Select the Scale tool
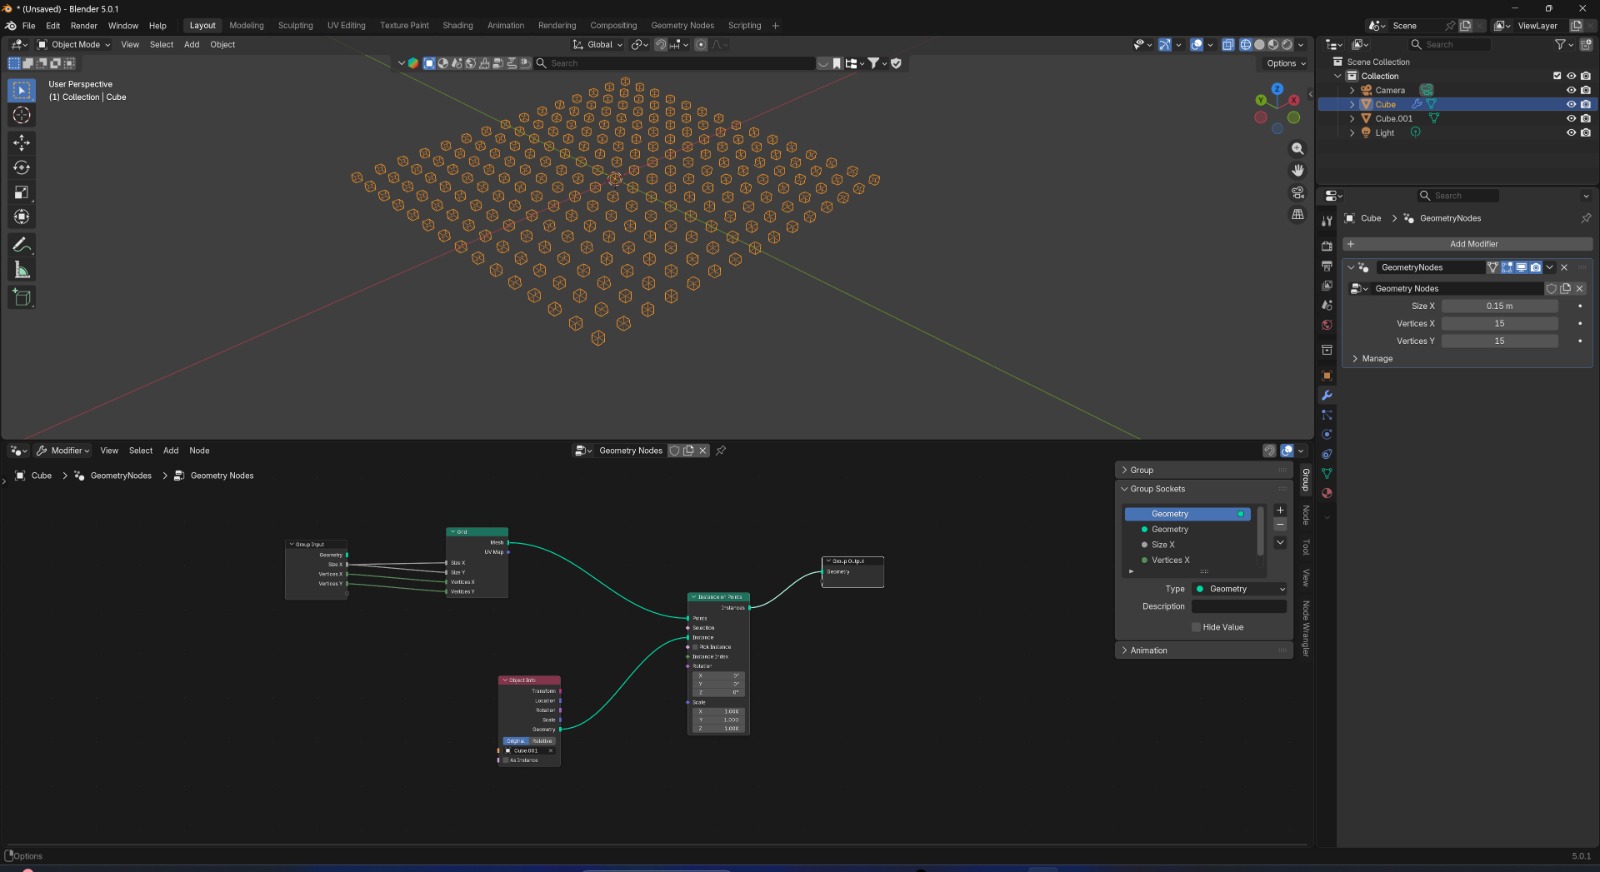The height and width of the screenshot is (872, 1600). [21, 192]
